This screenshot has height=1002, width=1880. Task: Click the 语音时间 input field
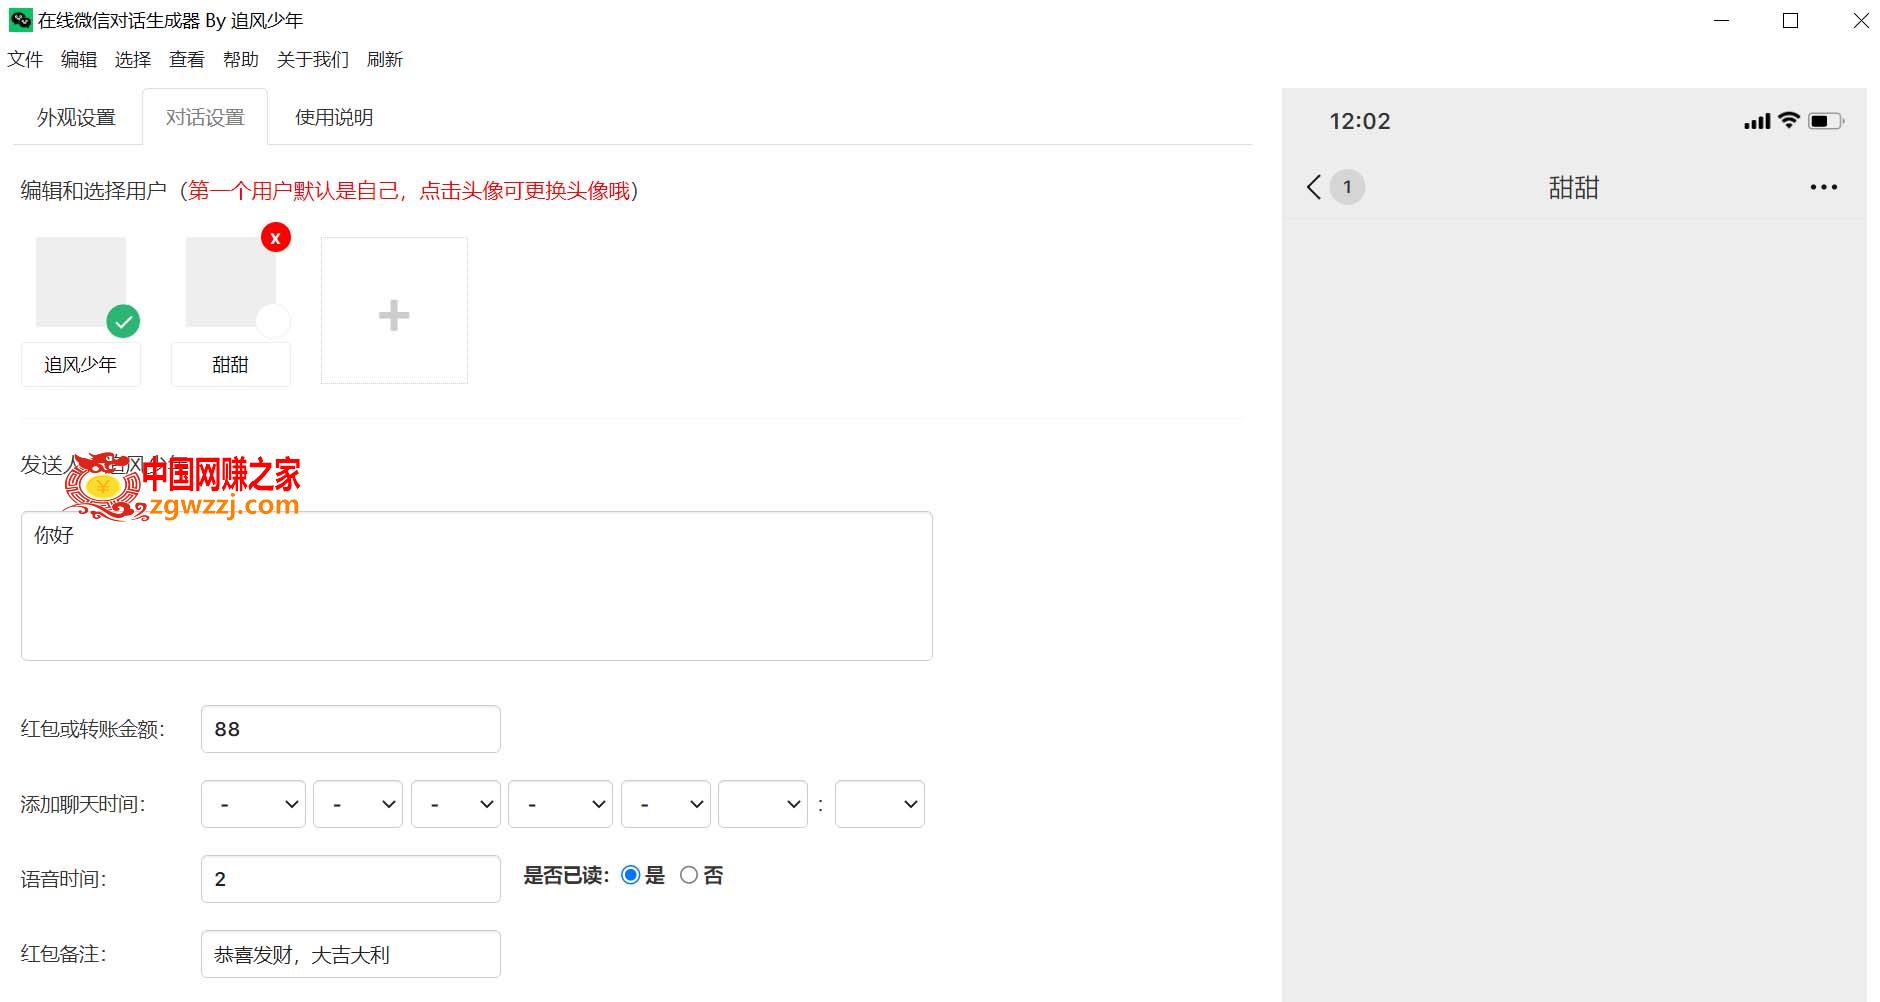pyautogui.click(x=351, y=879)
